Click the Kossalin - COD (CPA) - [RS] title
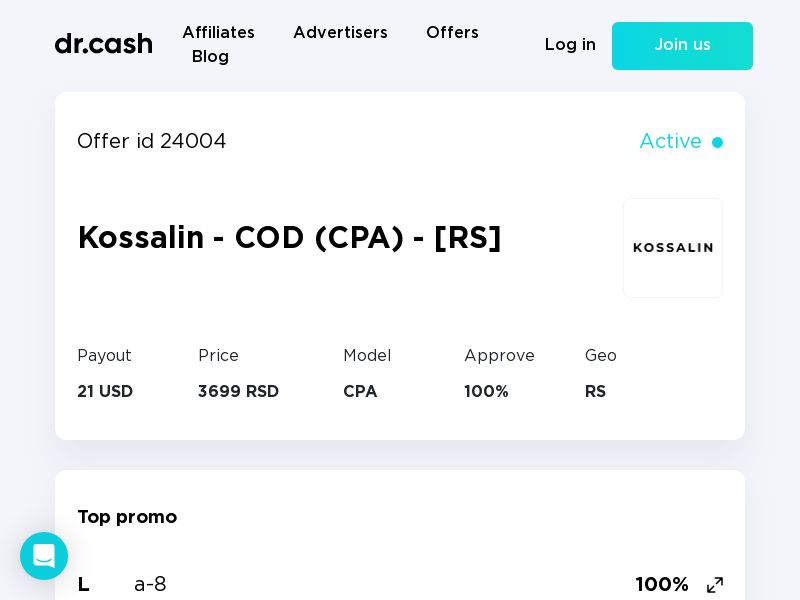The width and height of the screenshot is (800, 600). click(289, 237)
